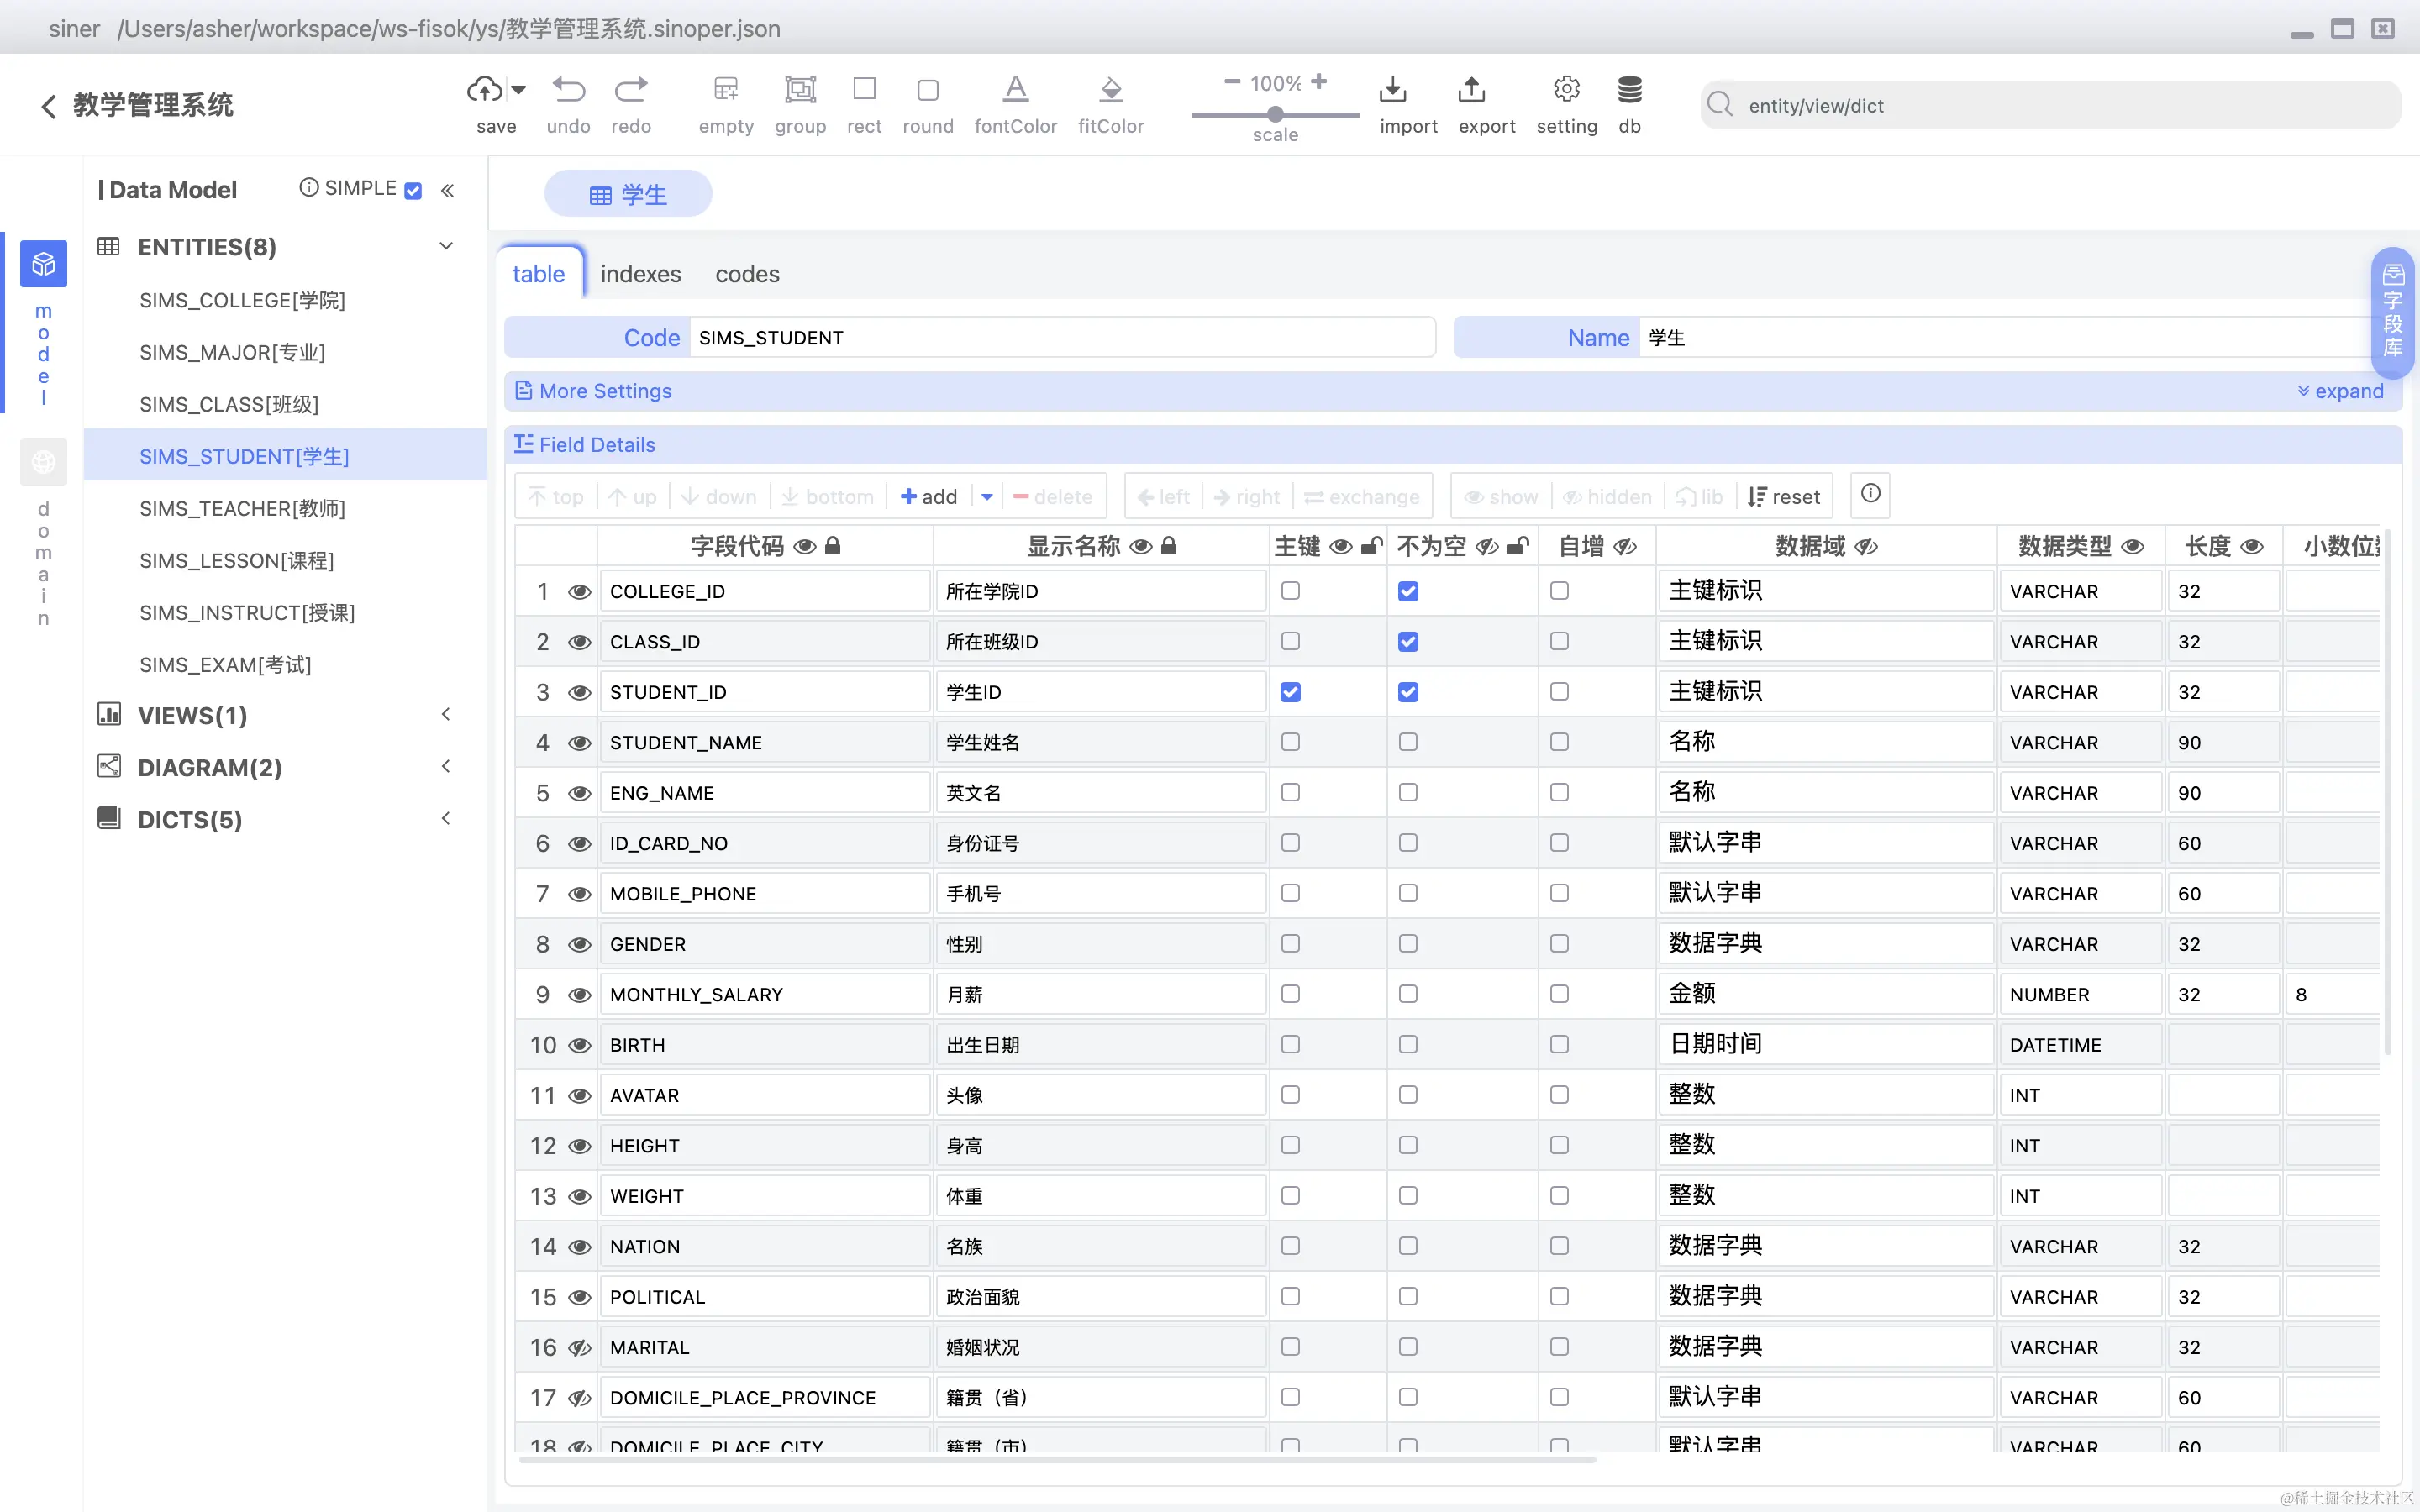Viewport: 2420px width, 1512px height.
Task: Click the undo arrow icon
Action: pos(568,90)
